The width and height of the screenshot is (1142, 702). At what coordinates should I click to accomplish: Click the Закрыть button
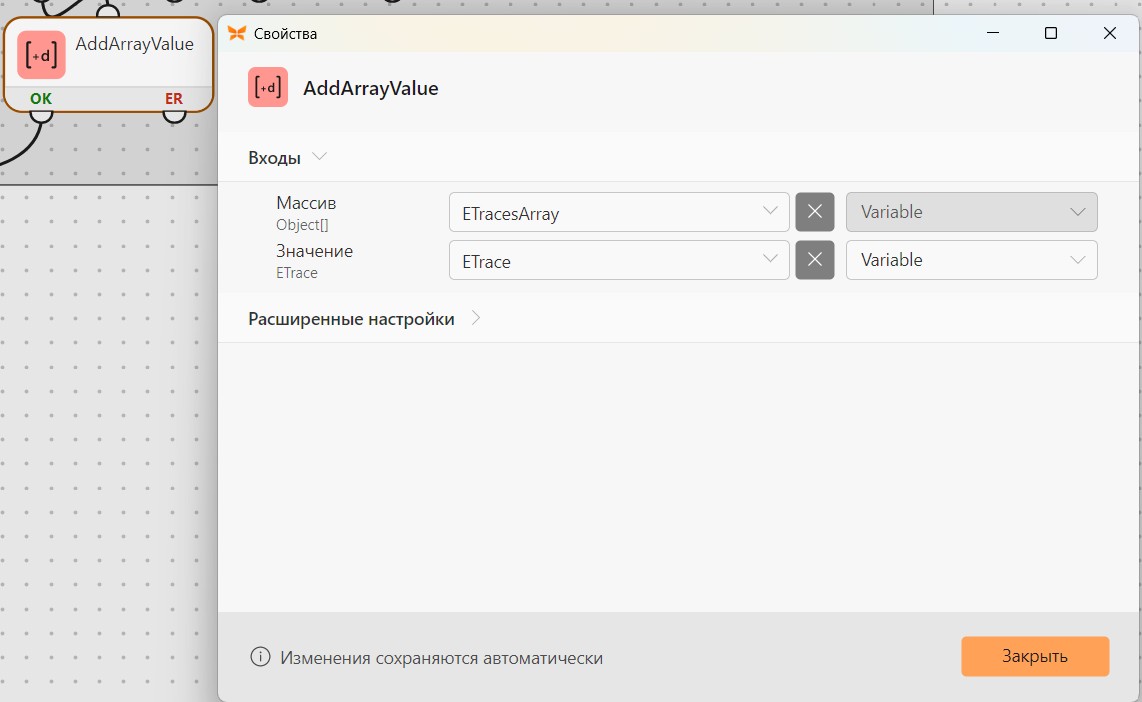1035,656
